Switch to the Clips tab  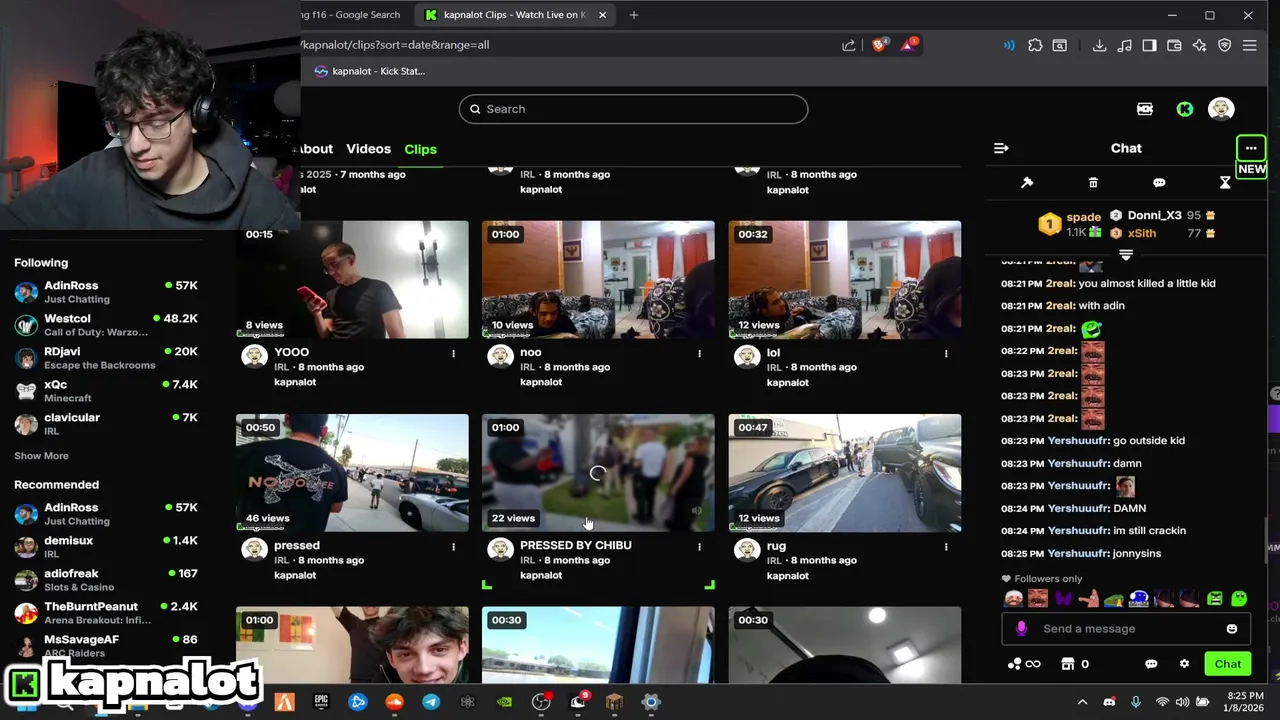(420, 149)
